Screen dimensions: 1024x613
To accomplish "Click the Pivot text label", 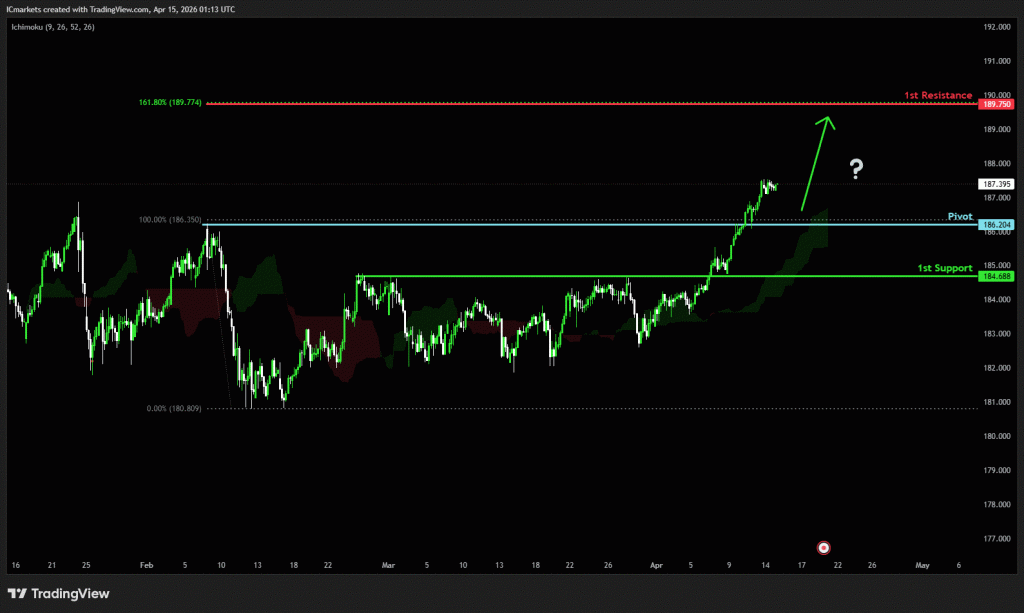I will (959, 216).
